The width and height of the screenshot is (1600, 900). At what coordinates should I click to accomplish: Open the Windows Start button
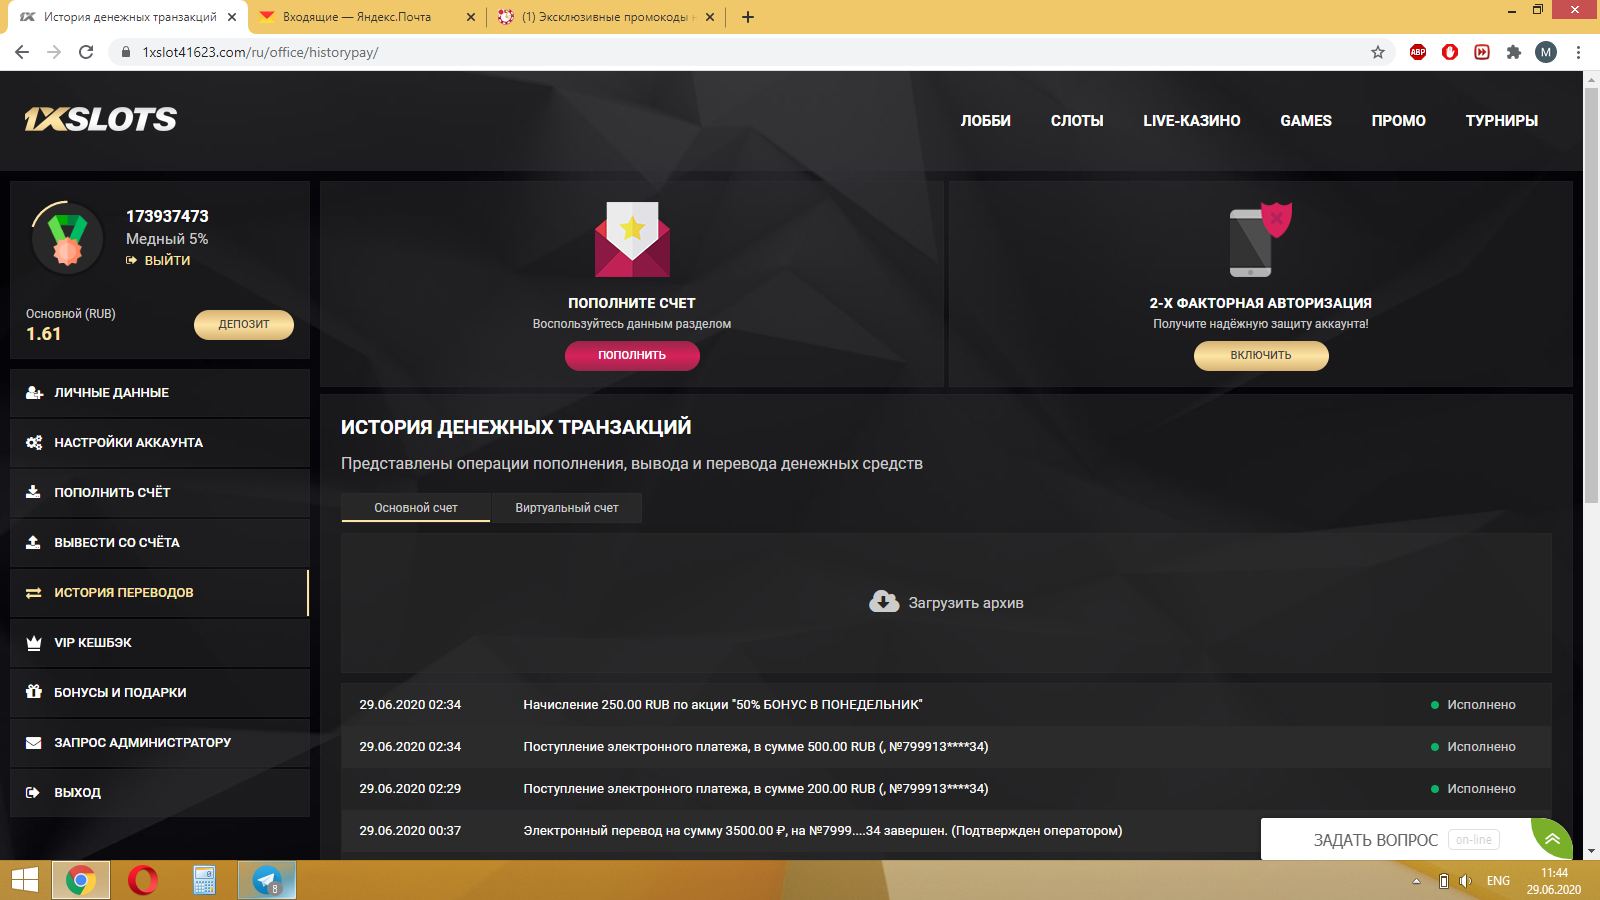coord(24,880)
